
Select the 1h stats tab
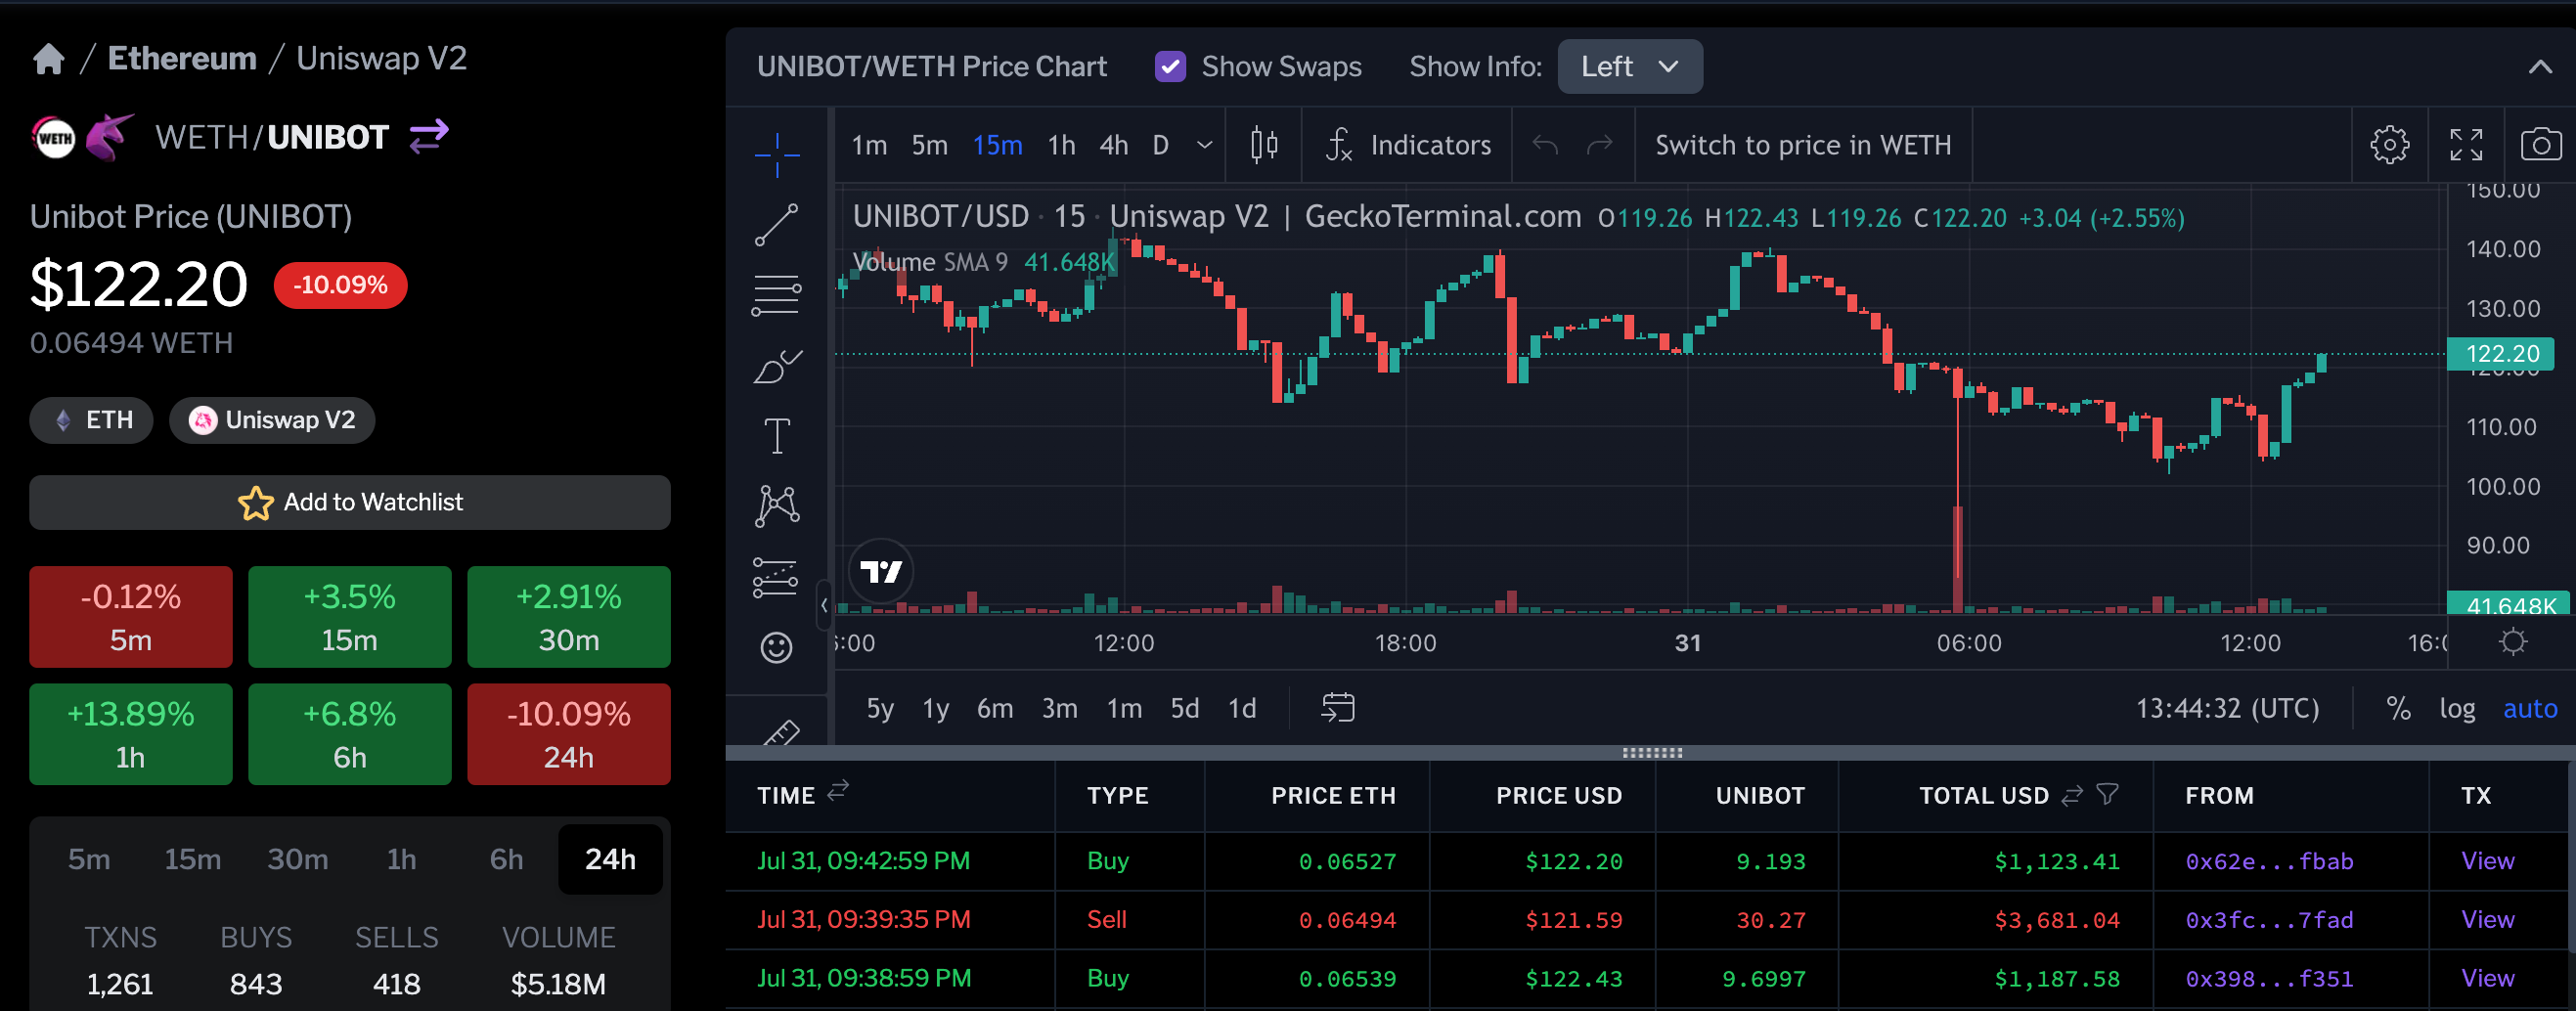(401, 859)
